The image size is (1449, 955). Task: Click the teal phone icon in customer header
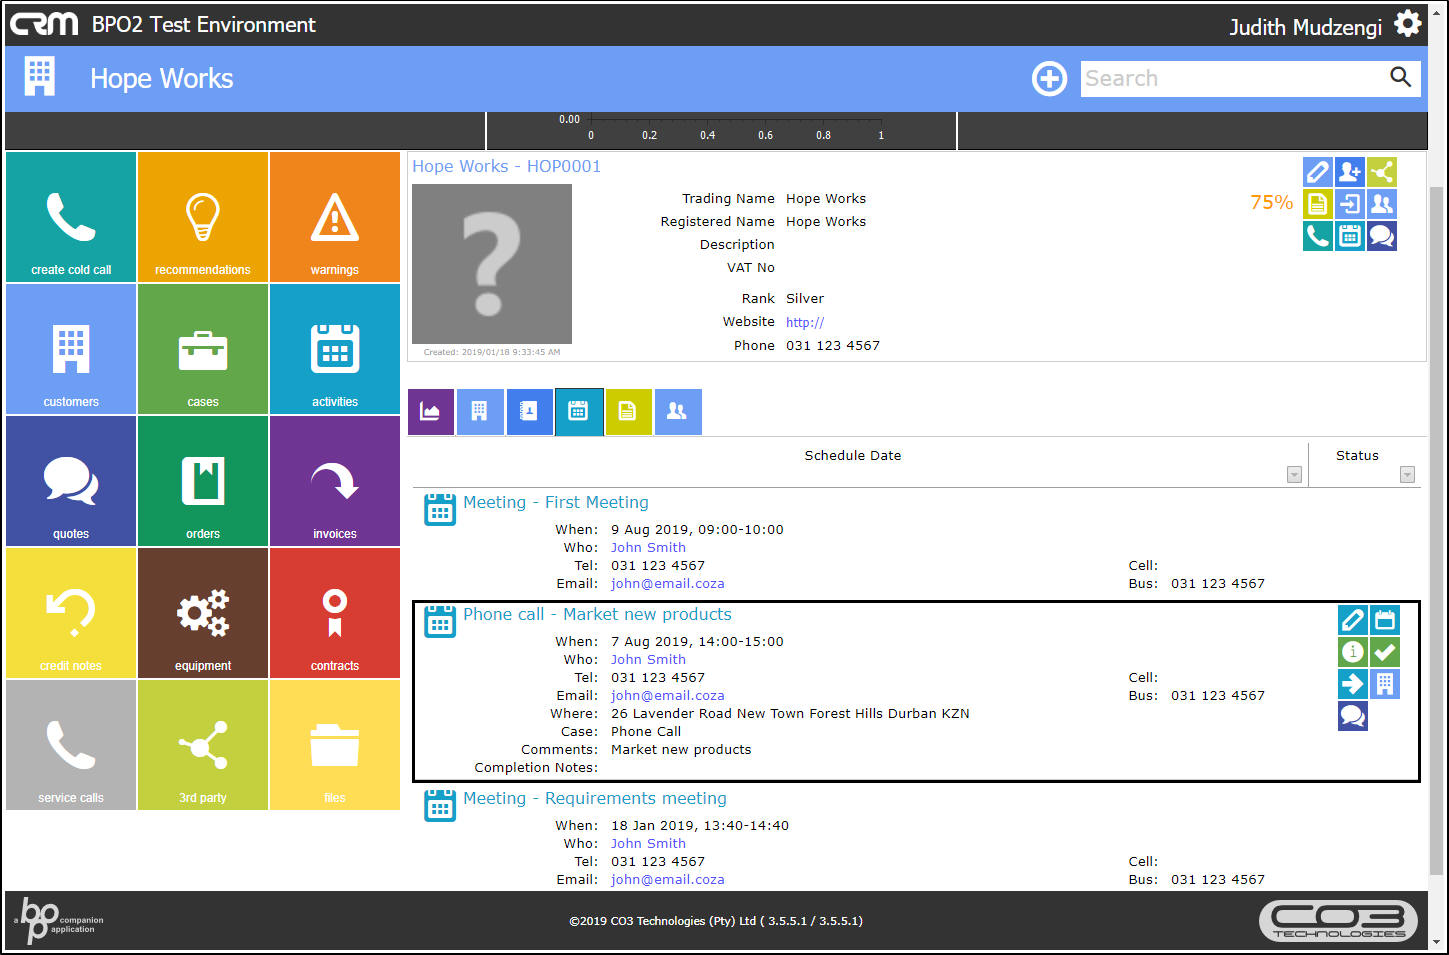pyautogui.click(x=1318, y=236)
